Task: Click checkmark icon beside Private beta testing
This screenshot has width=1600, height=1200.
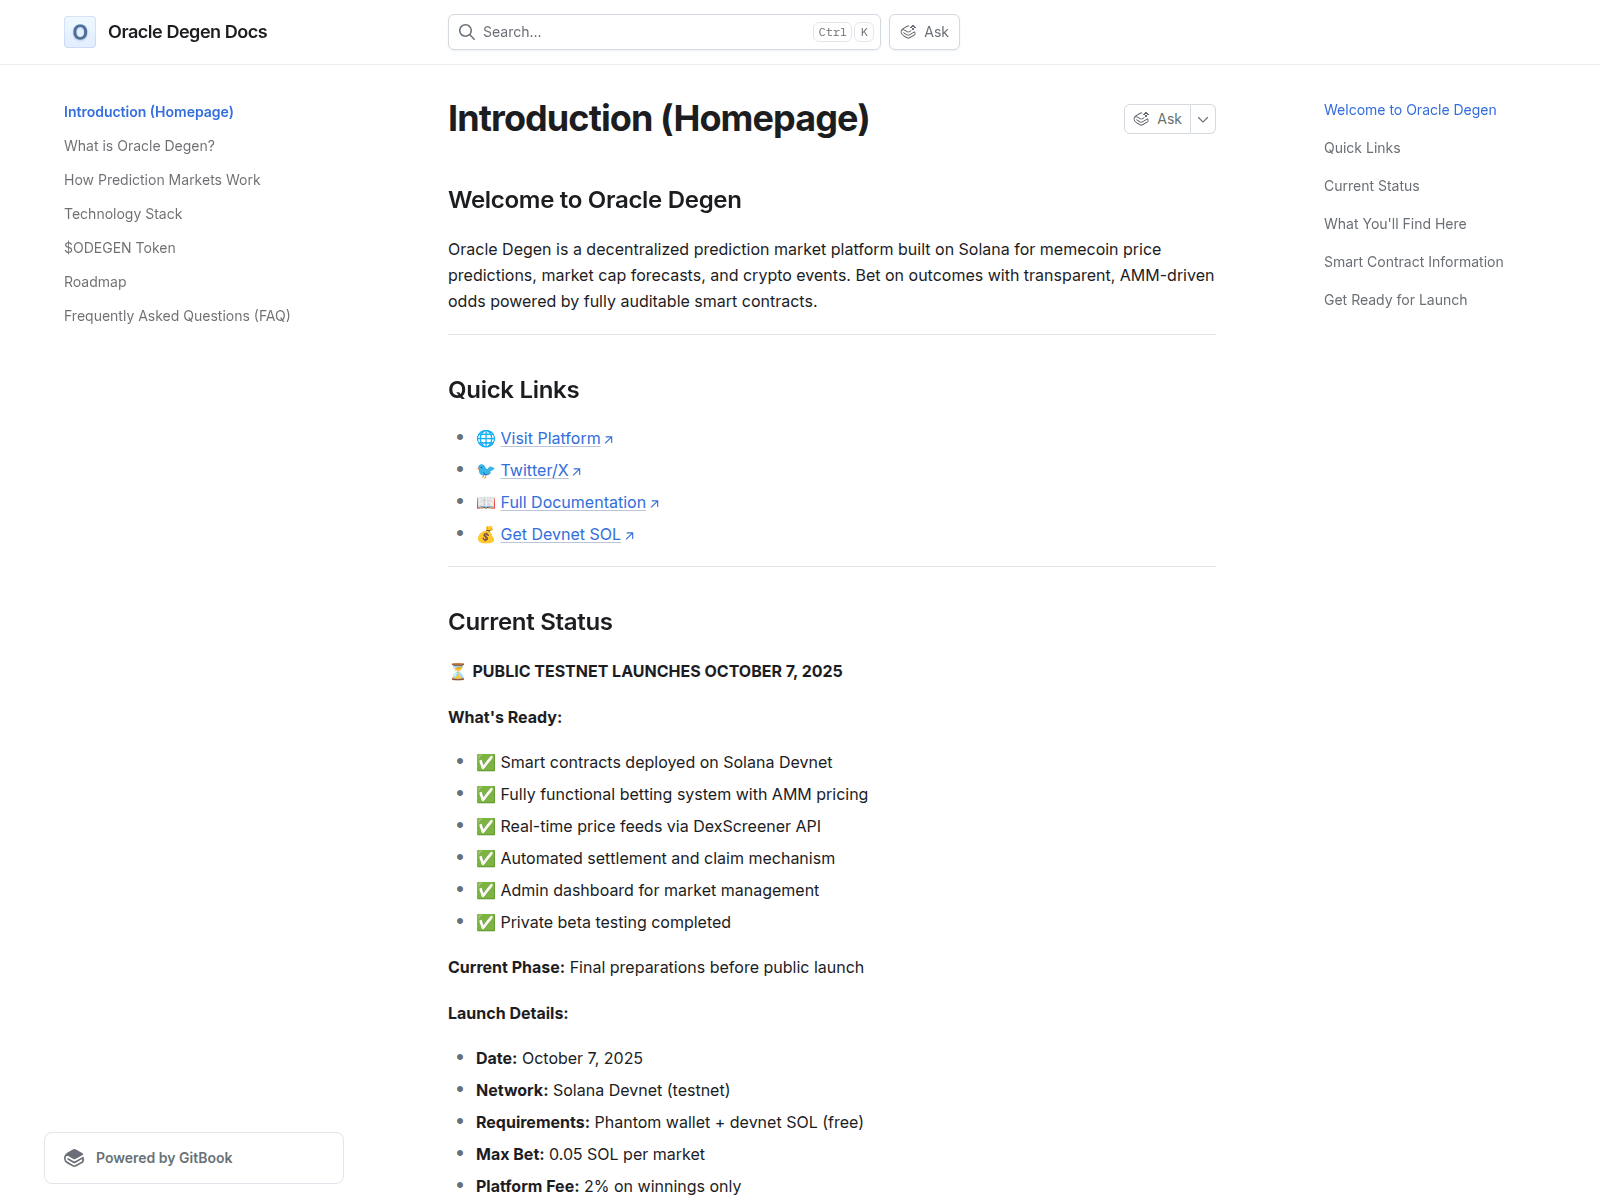Action: coord(486,922)
